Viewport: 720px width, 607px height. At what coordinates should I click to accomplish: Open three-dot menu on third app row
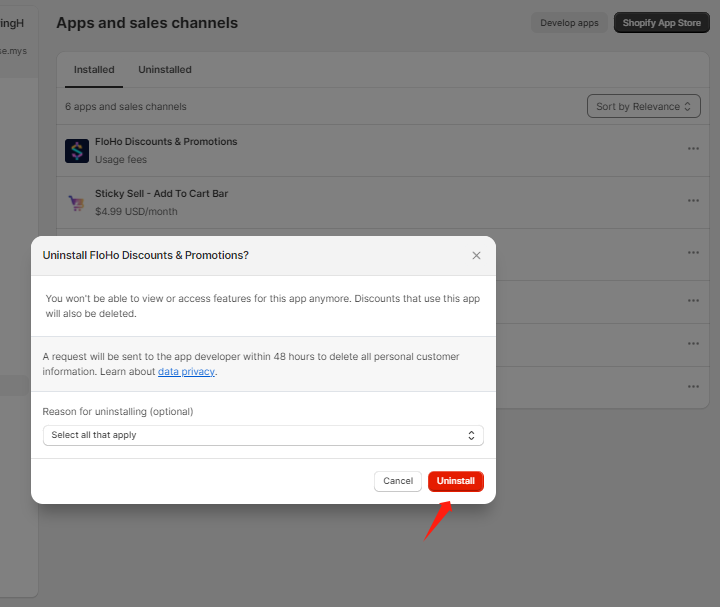(x=693, y=253)
